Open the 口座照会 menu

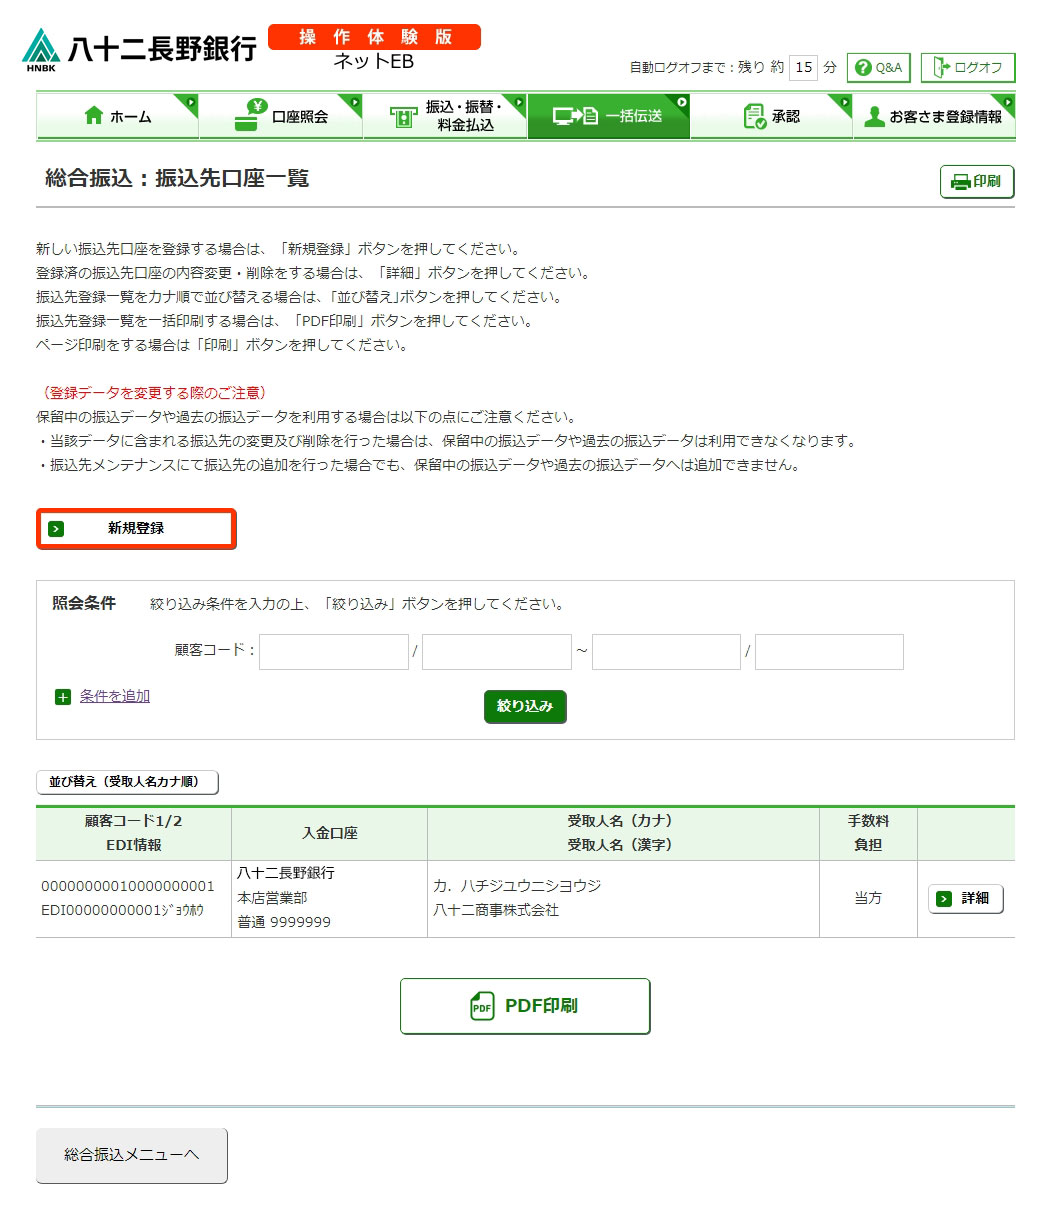281,116
